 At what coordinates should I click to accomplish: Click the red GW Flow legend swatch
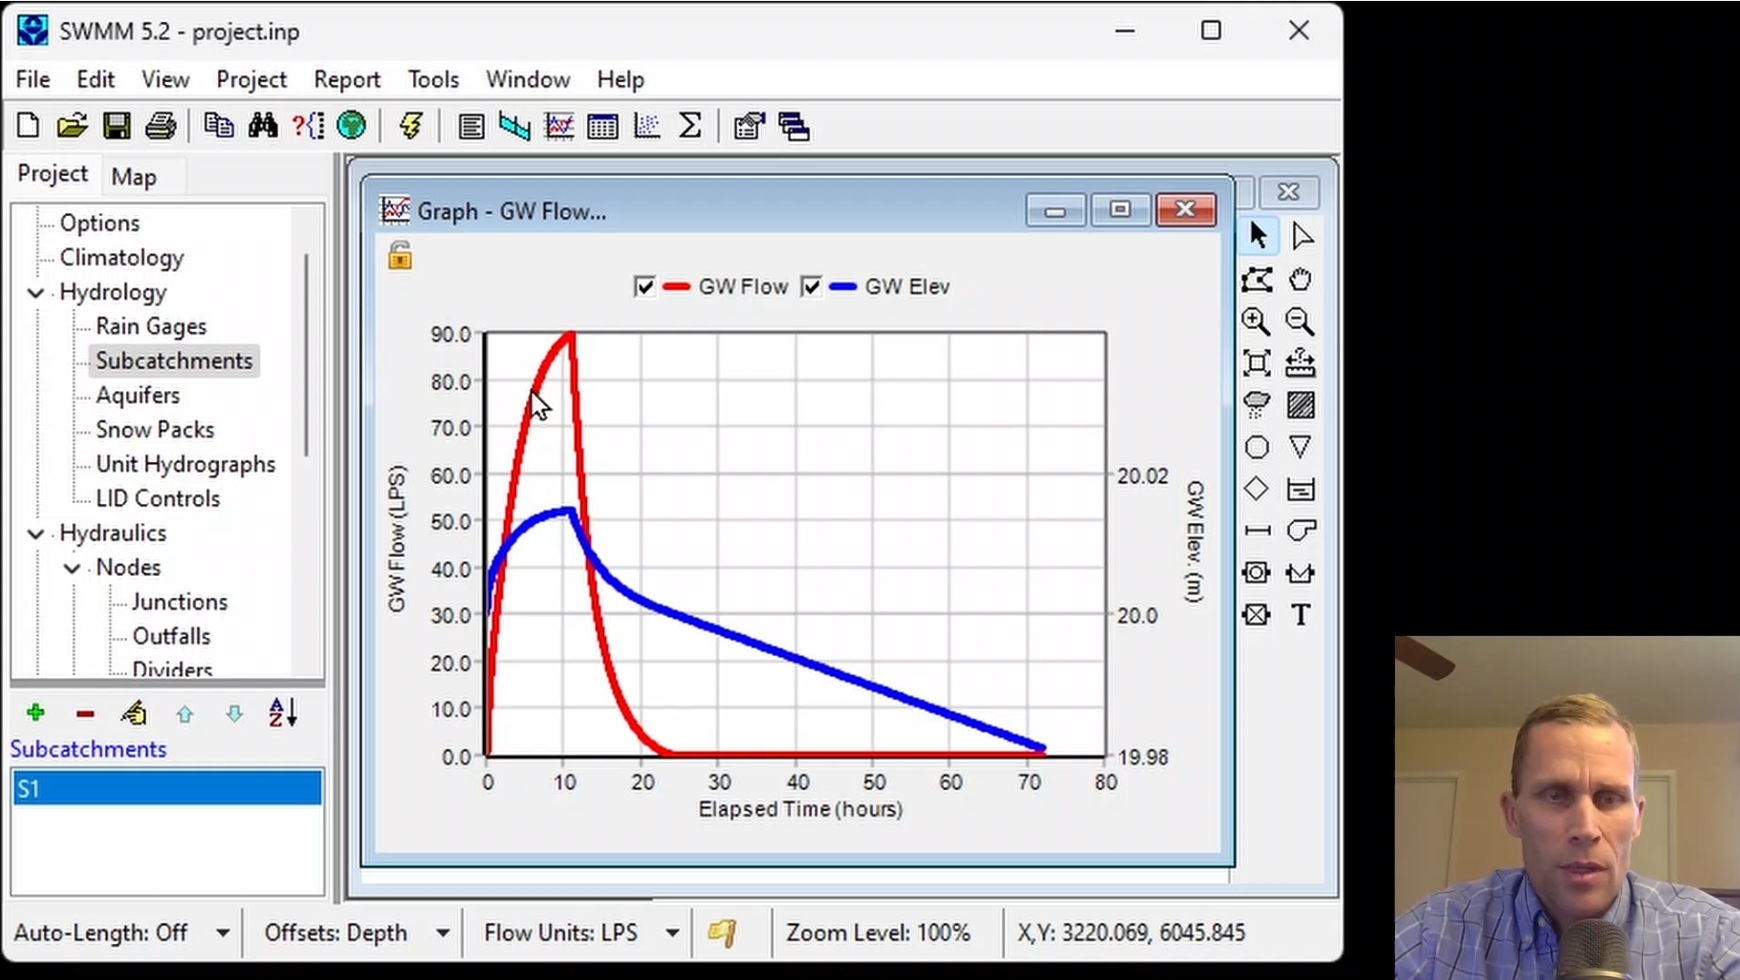(676, 287)
